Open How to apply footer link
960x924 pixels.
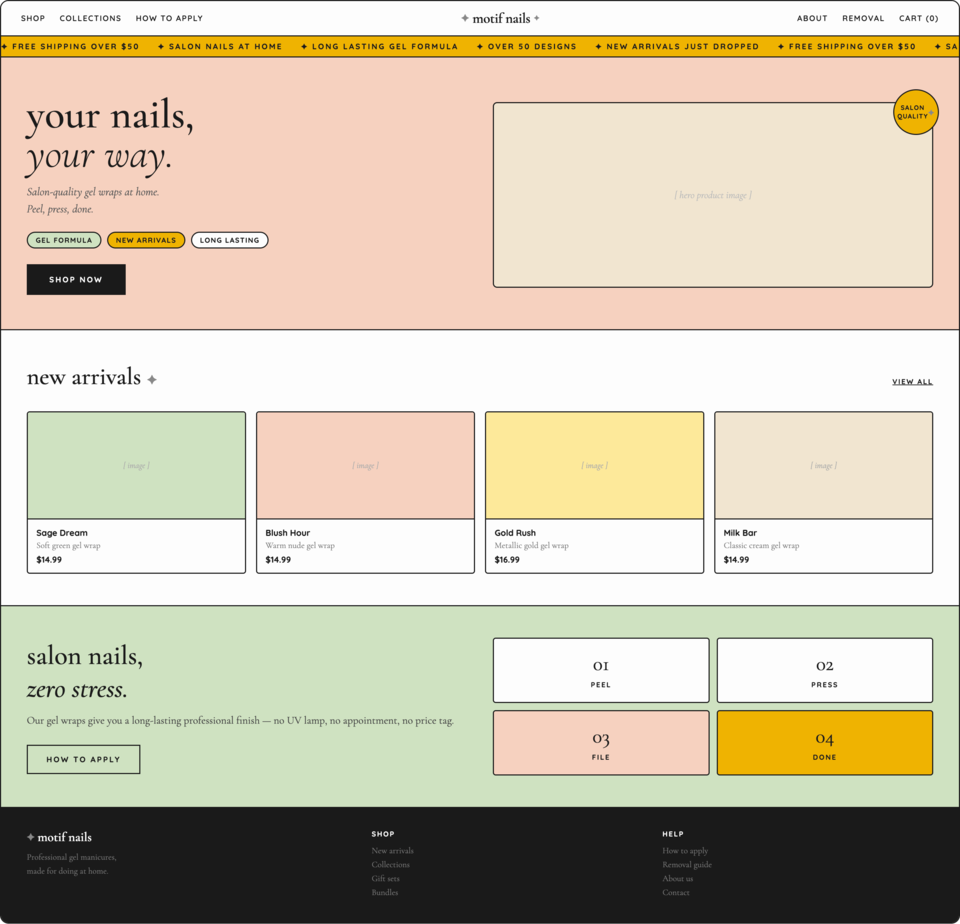click(685, 851)
